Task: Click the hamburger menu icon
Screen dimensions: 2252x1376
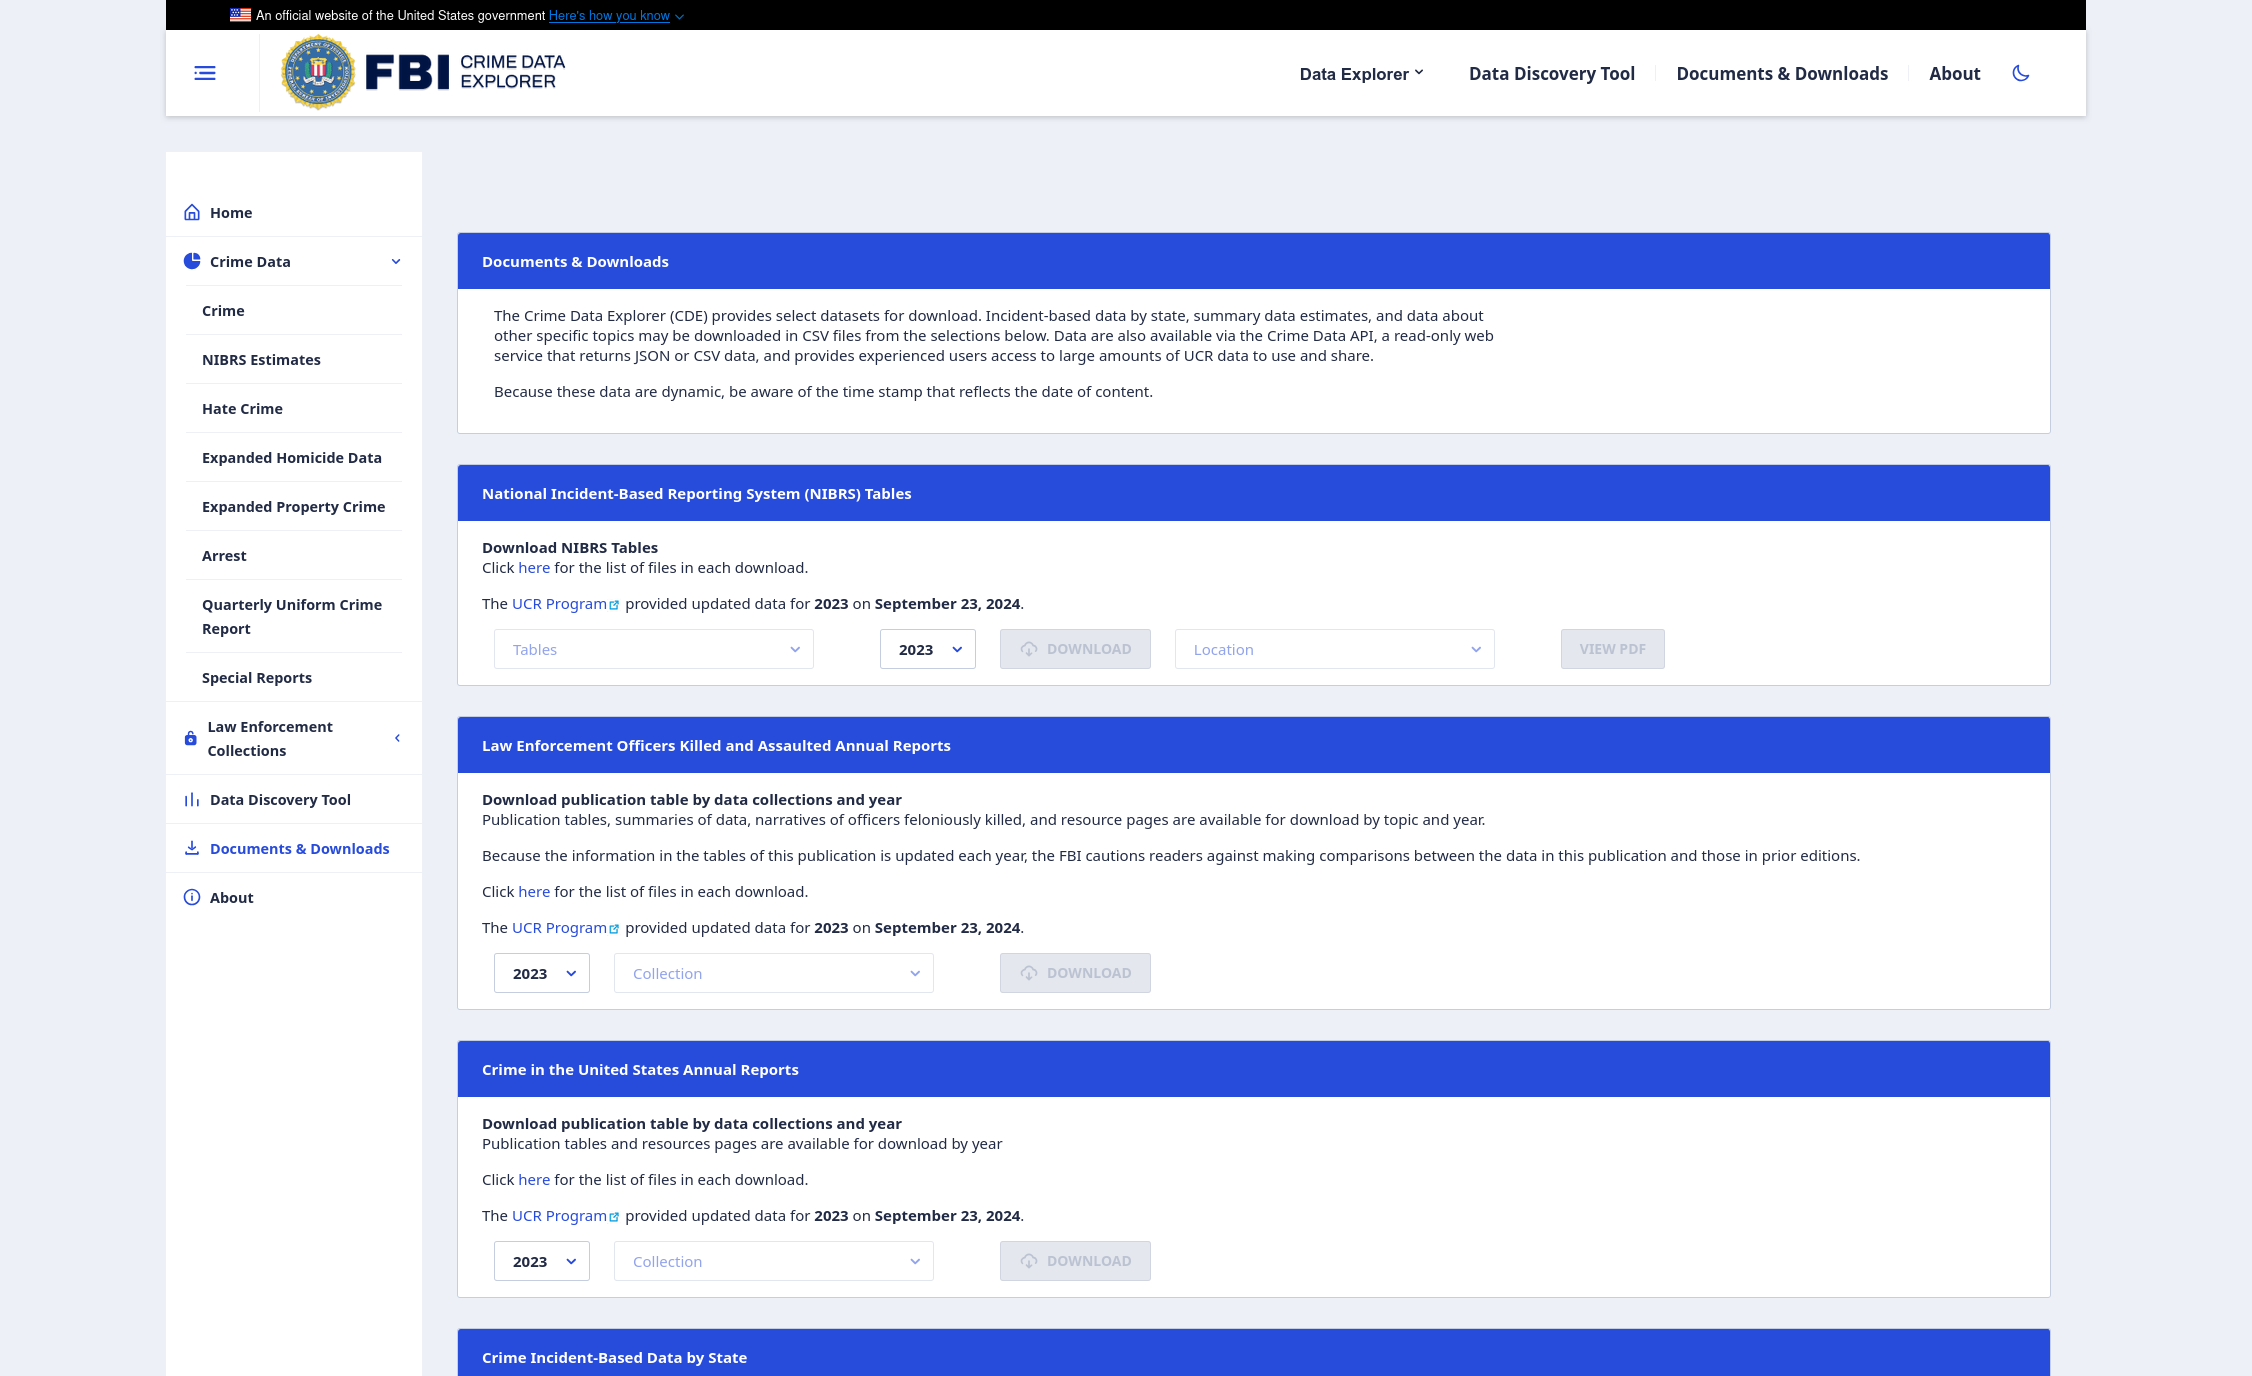Action: tap(205, 73)
